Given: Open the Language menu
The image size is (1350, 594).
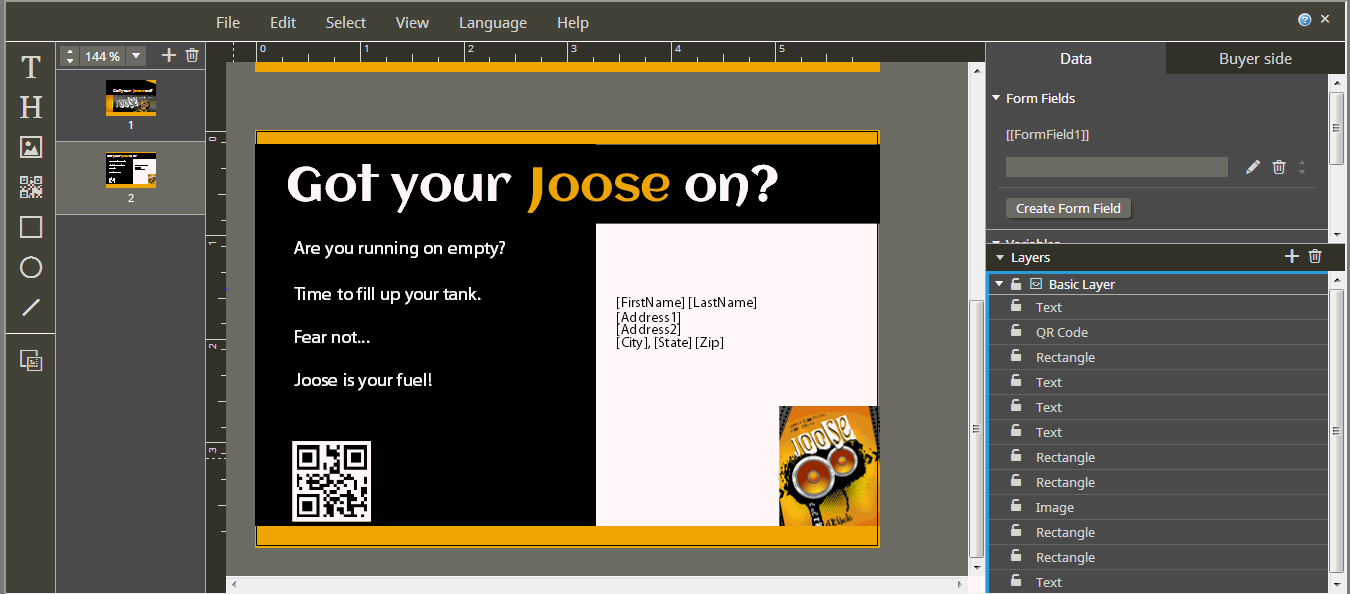Looking at the screenshot, I should [x=492, y=22].
